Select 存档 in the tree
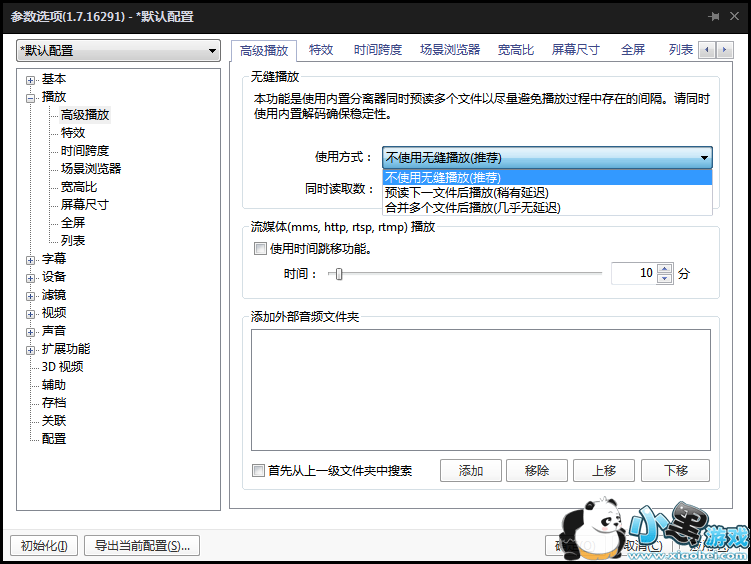751x564 pixels. [54, 403]
